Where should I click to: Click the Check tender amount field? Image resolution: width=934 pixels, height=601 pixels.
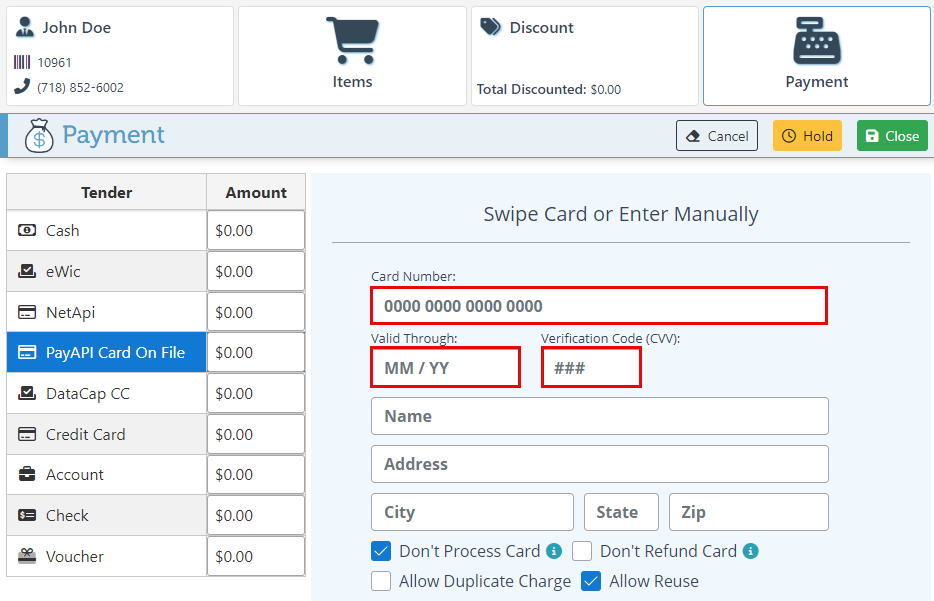point(256,516)
